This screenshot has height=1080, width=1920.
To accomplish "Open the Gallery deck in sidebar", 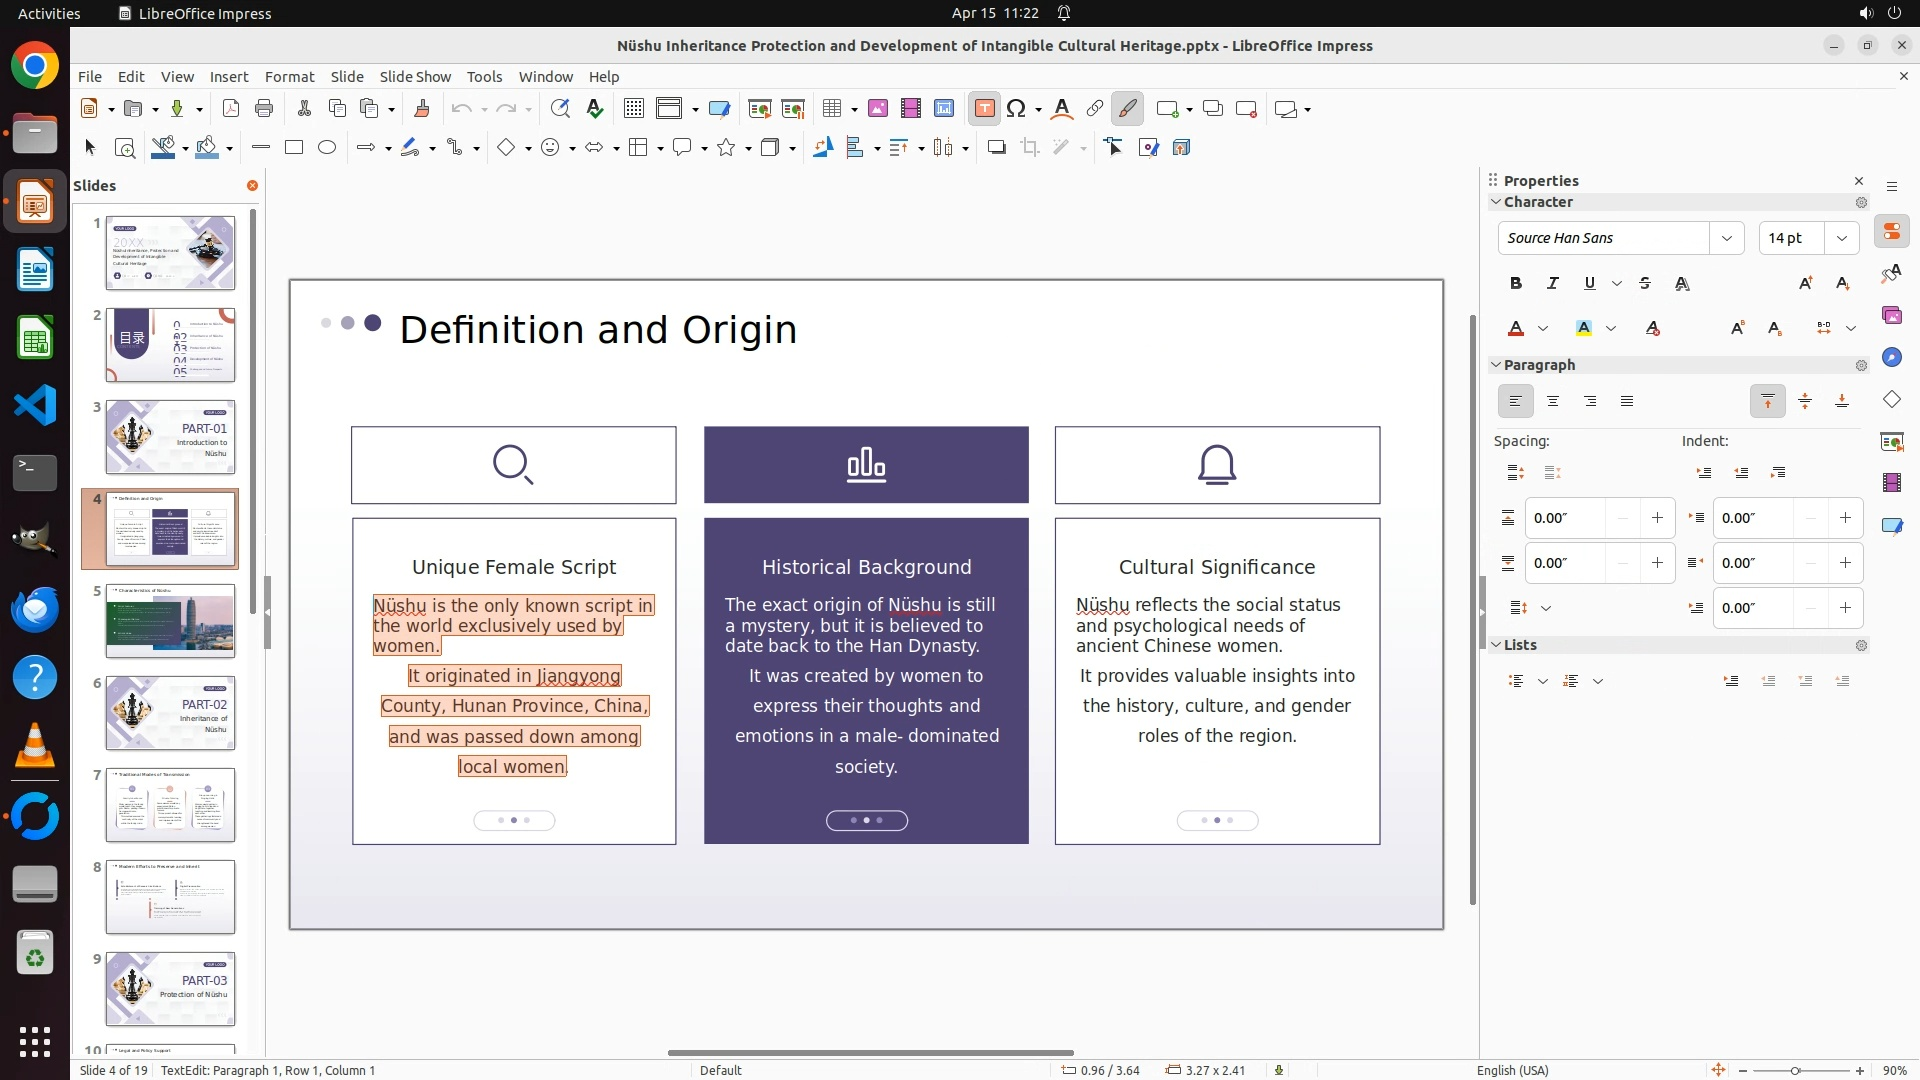I will click(1891, 315).
